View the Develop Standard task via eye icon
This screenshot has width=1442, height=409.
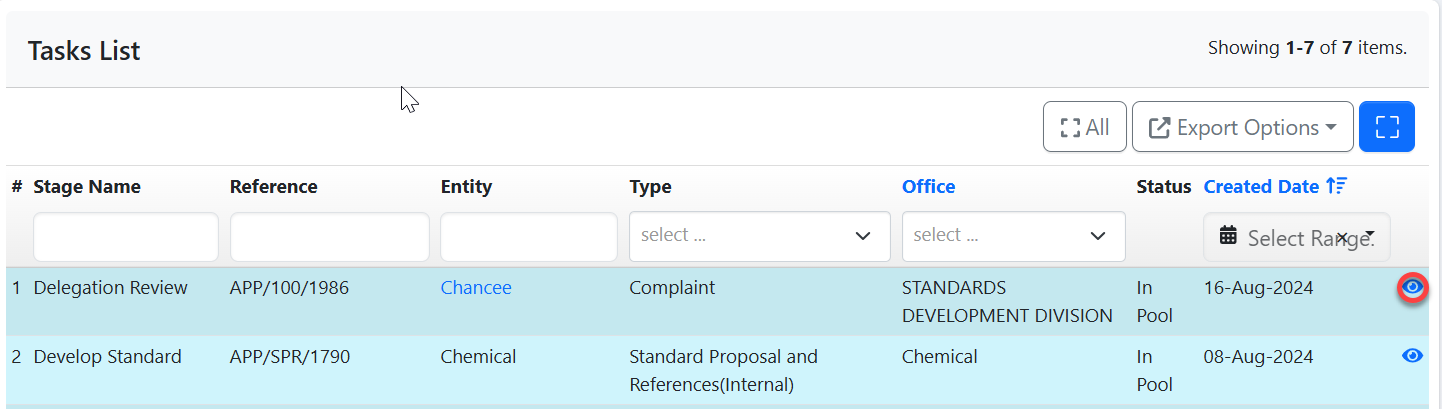point(1412,355)
